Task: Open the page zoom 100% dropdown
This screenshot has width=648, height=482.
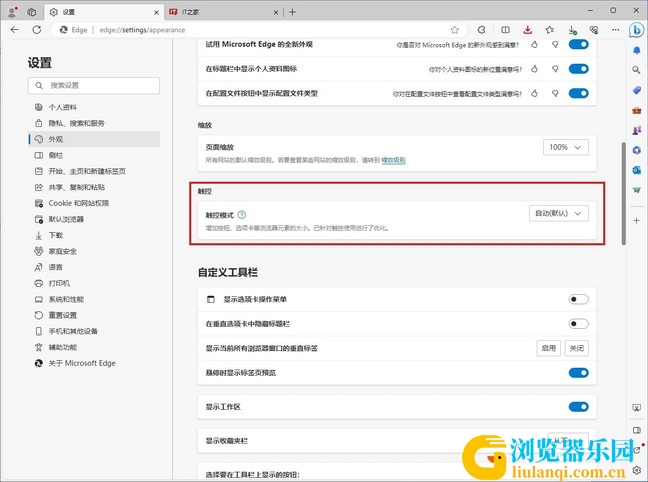Action: 565,147
